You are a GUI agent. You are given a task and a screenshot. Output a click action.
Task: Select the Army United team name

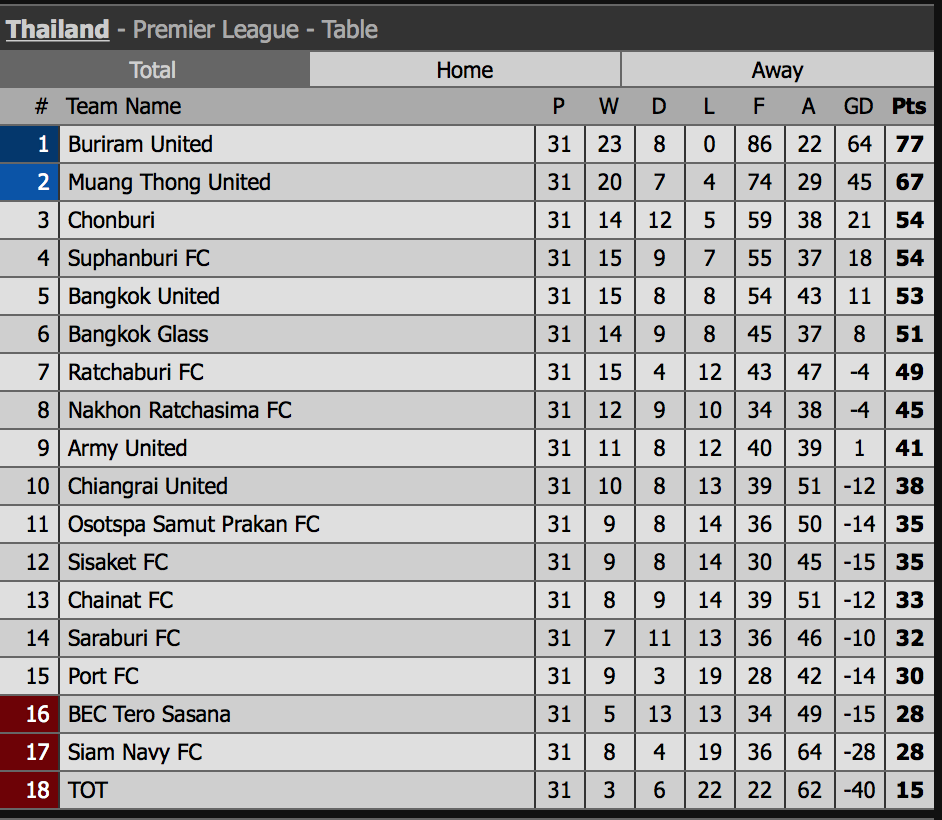[x=127, y=448]
